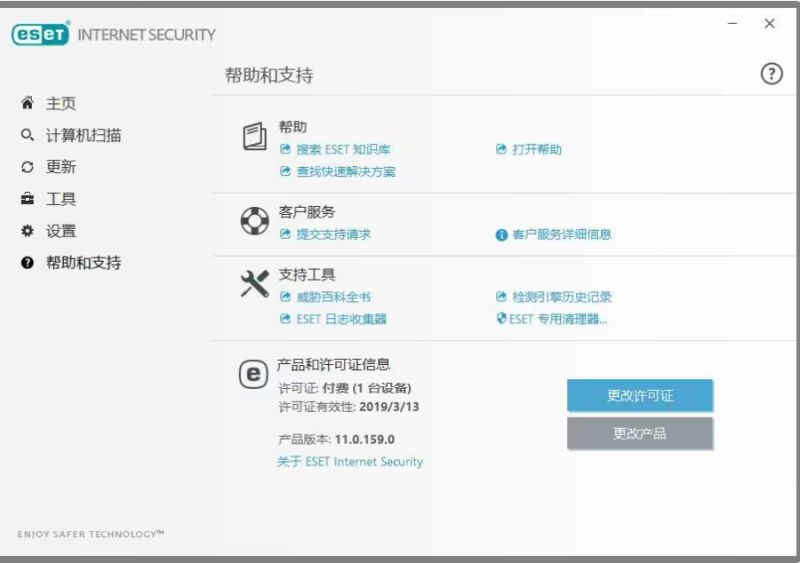
Task: Click the toolbox icon beside 工具
Action: pyautogui.click(x=27, y=199)
